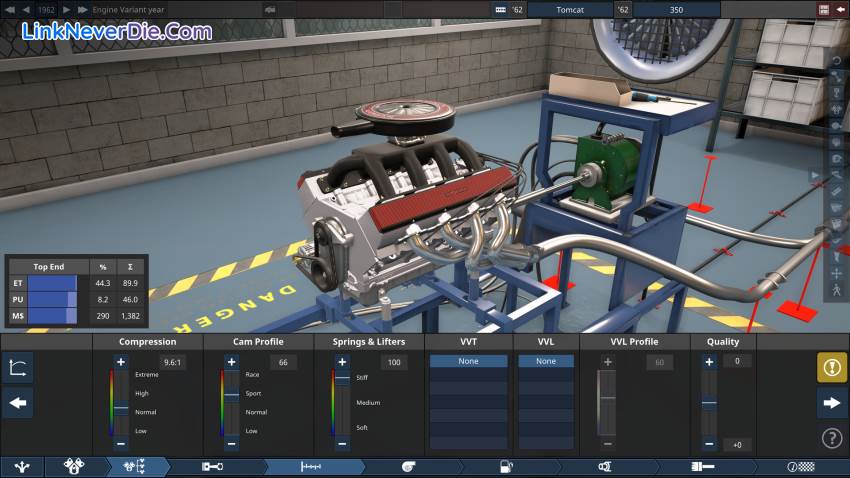Expand right sidebar with the small arrow
The height and width of the screenshot is (478, 850).
point(815,174)
